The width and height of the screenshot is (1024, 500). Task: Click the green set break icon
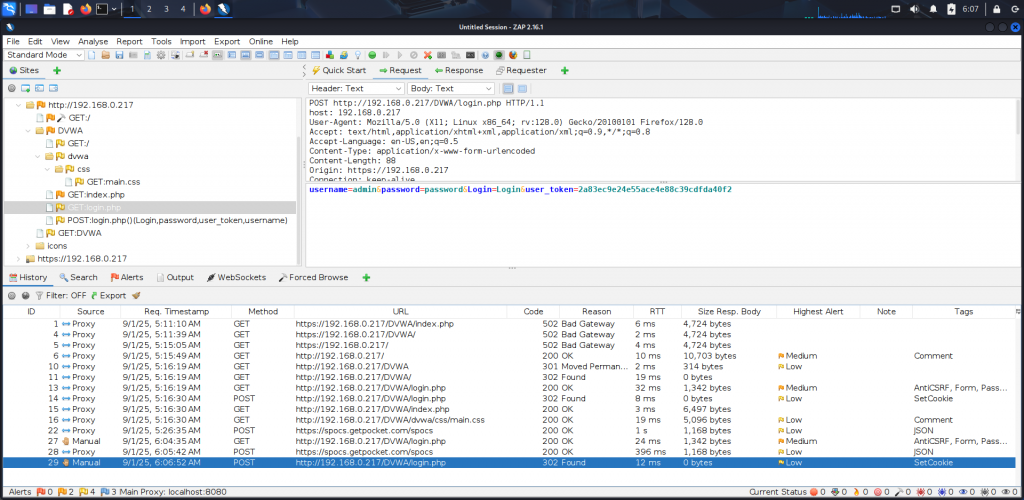click(372, 55)
